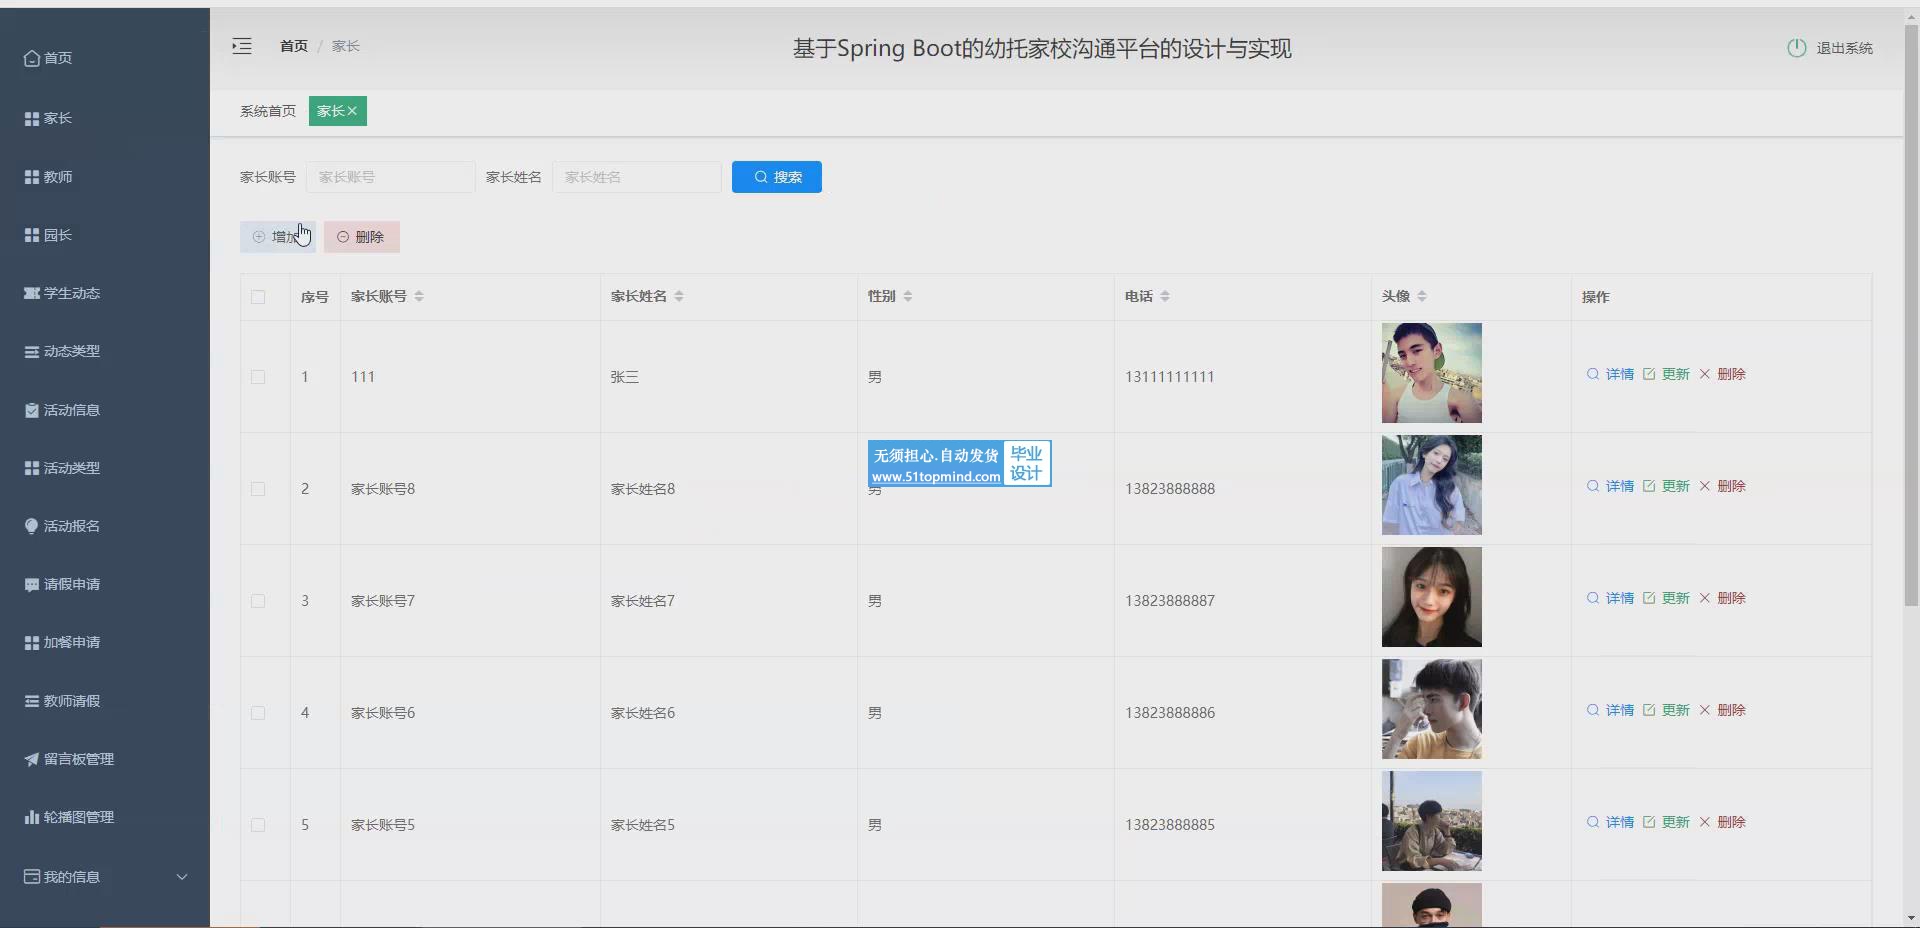Click the phone number 13823888887
Image resolution: width=1920 pixels, height=928 pixels.
tap(1170, 601)
